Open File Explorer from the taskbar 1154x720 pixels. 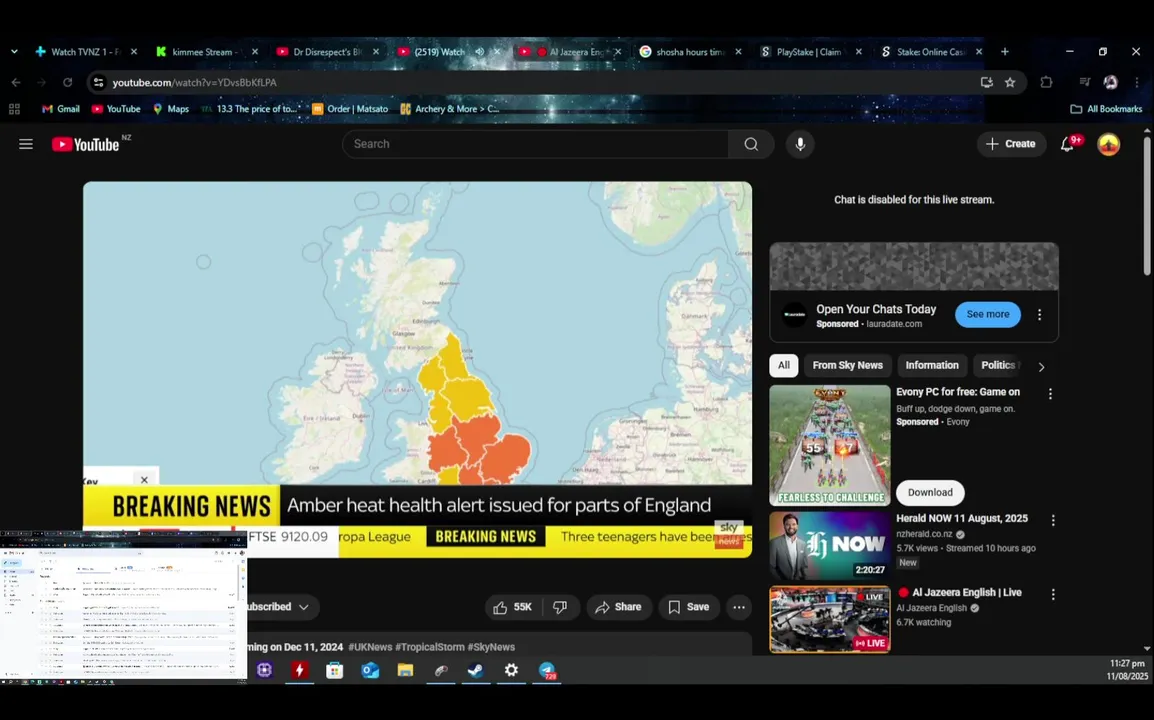coord(406,671)
